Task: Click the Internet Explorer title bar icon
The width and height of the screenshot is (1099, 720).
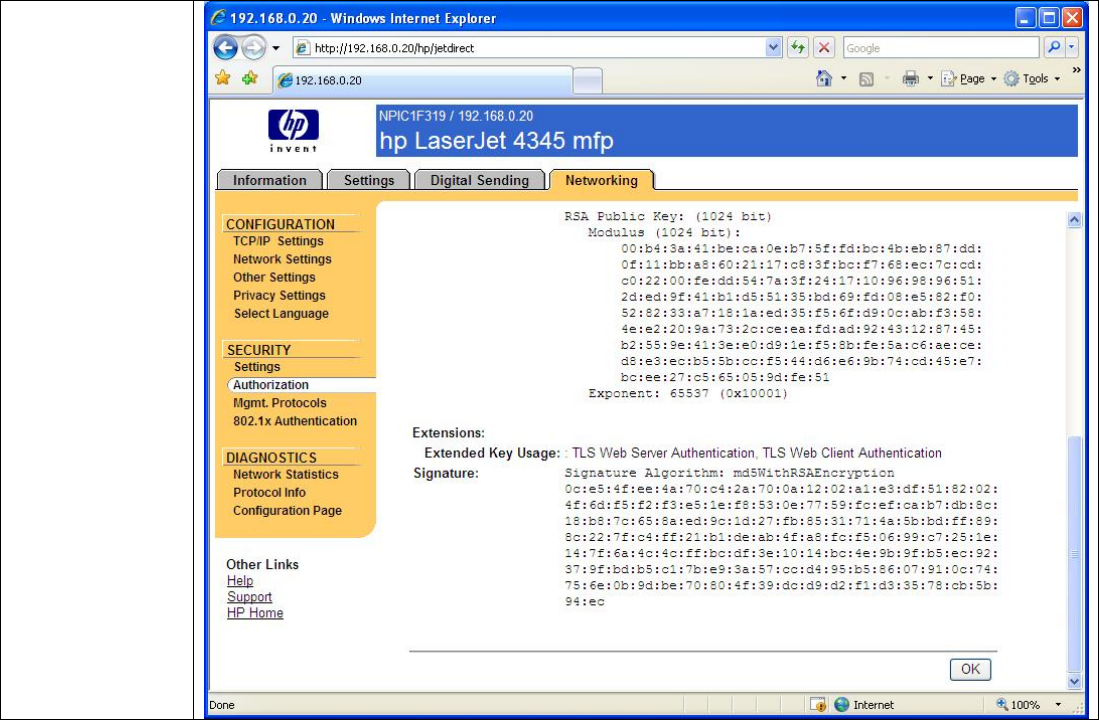Action: pyautogui.click(x=219, y=18)
